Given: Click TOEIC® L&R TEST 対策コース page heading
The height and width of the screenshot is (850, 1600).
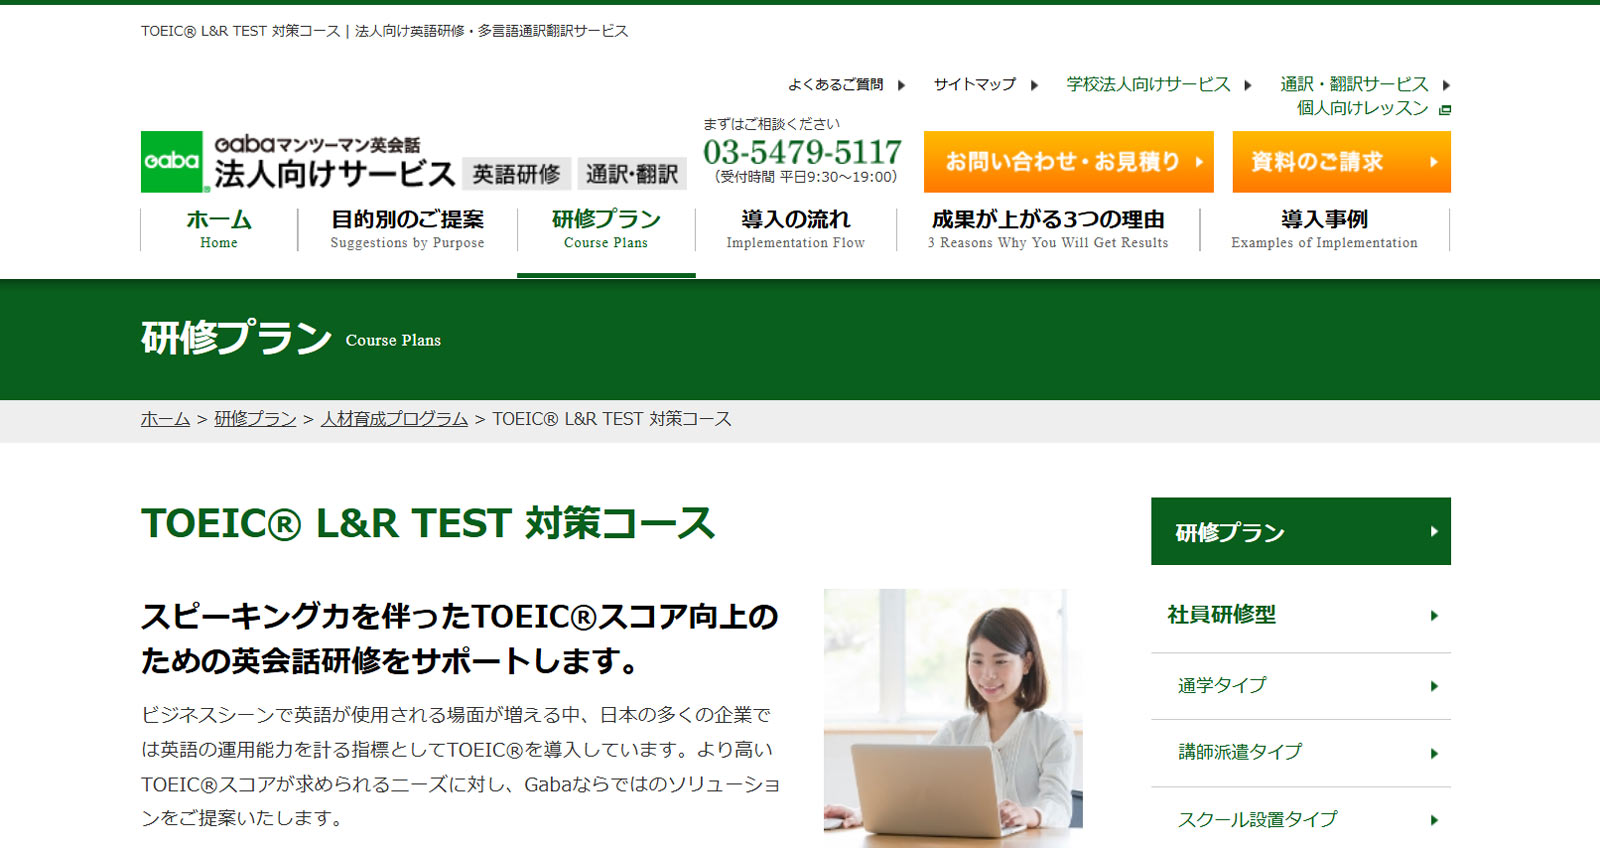Looking at the screenshot, I should [428, 523].
